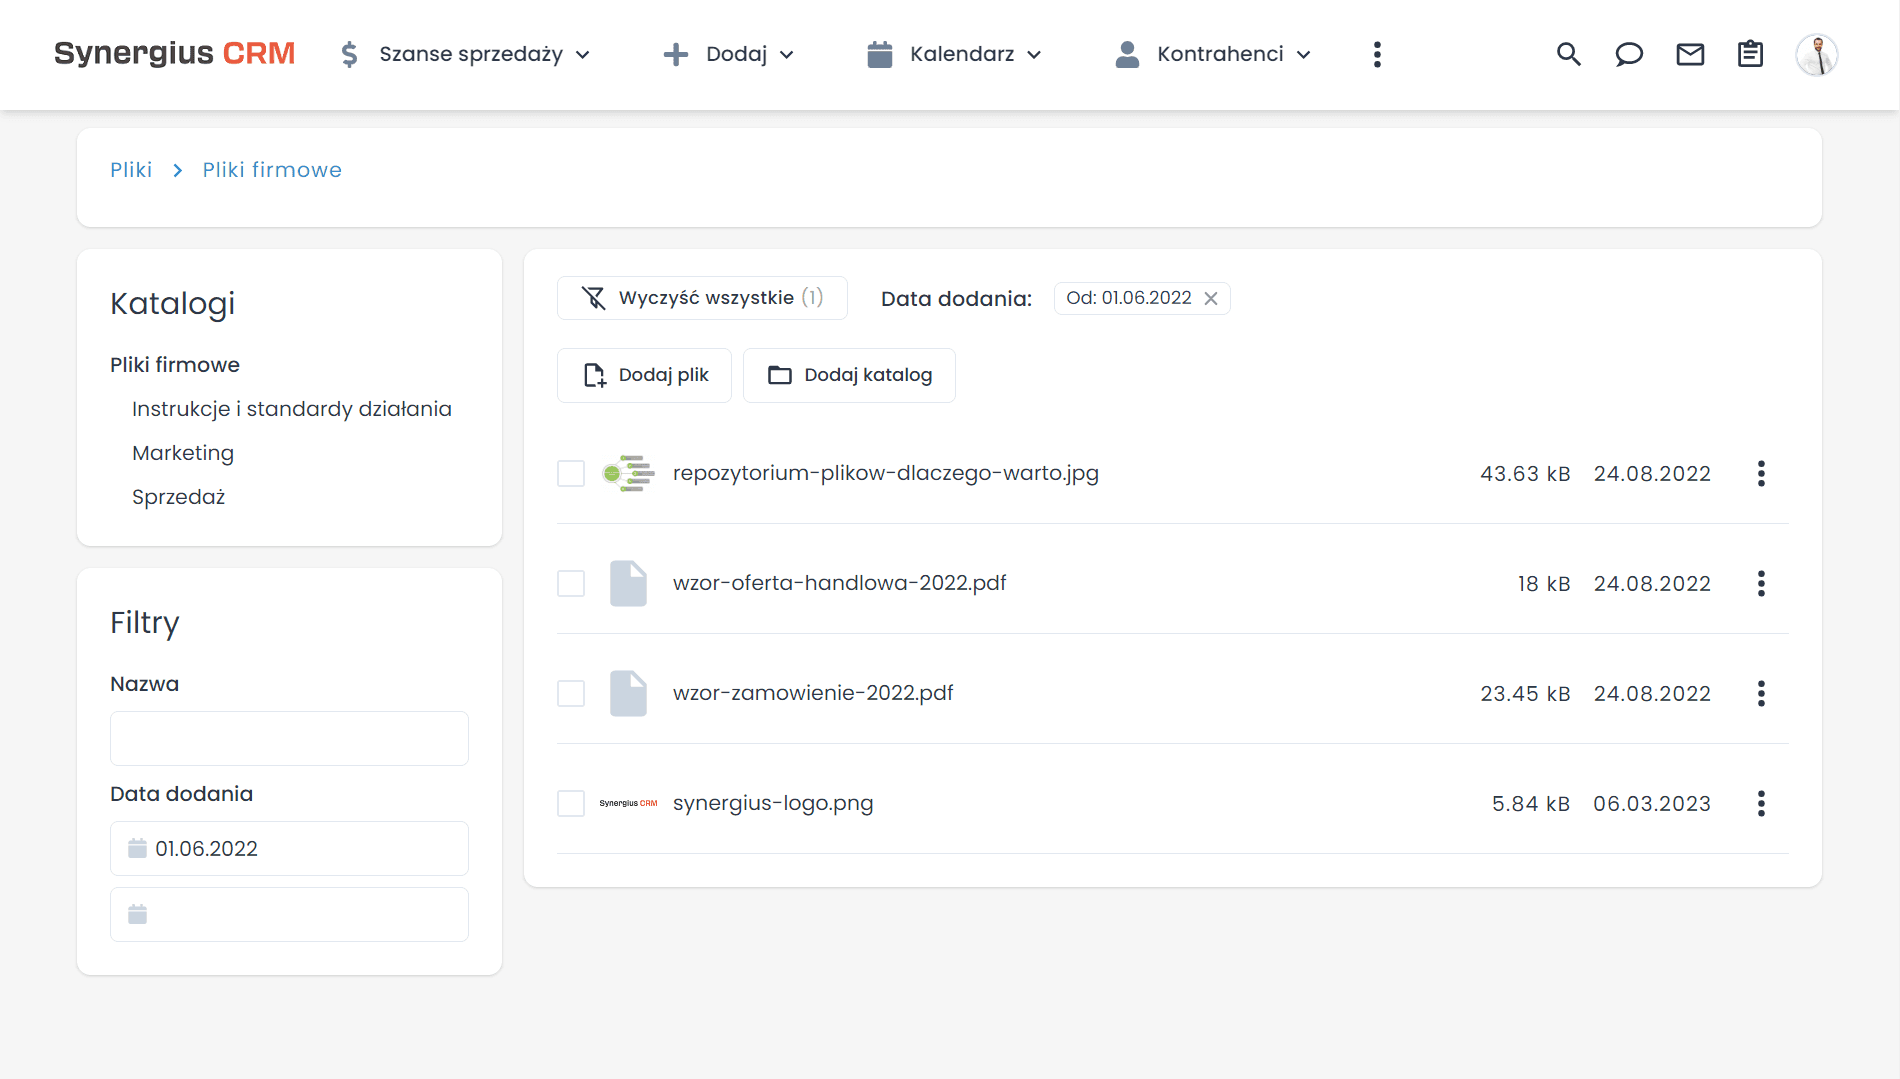This screenshot has height=1079, width=1900.
Task: Navigate to Pliki breadcrumb link
Action: click(x=131, y=170)
